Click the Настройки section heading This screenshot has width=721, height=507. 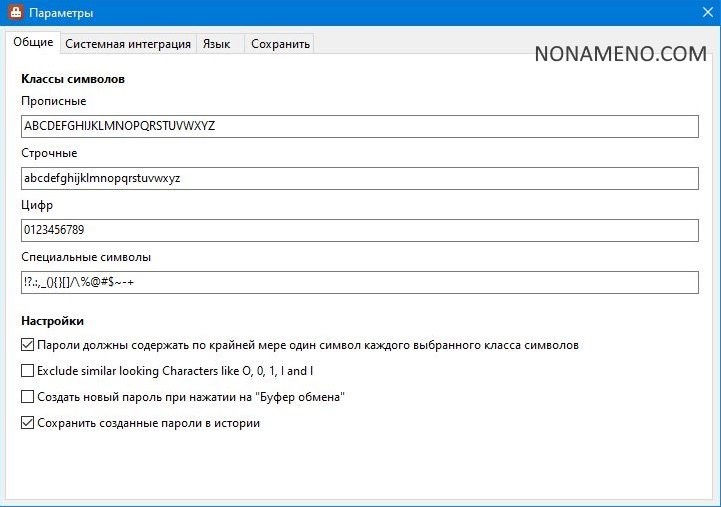pyautogui.click(x=52, y=321)
